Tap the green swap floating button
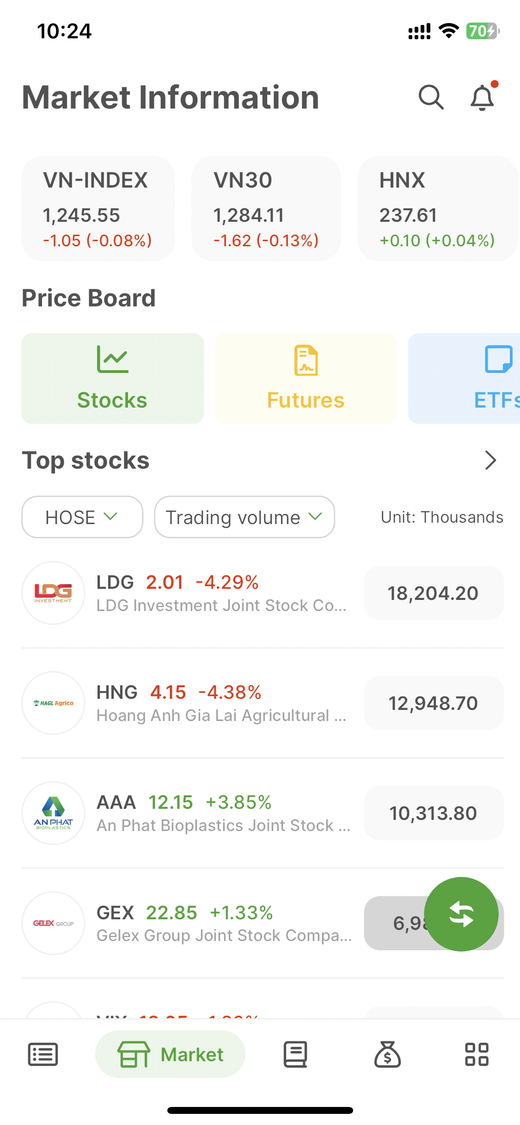Image resolution: width=520 pixels, height=1125 pixels. tap(461, 914)
